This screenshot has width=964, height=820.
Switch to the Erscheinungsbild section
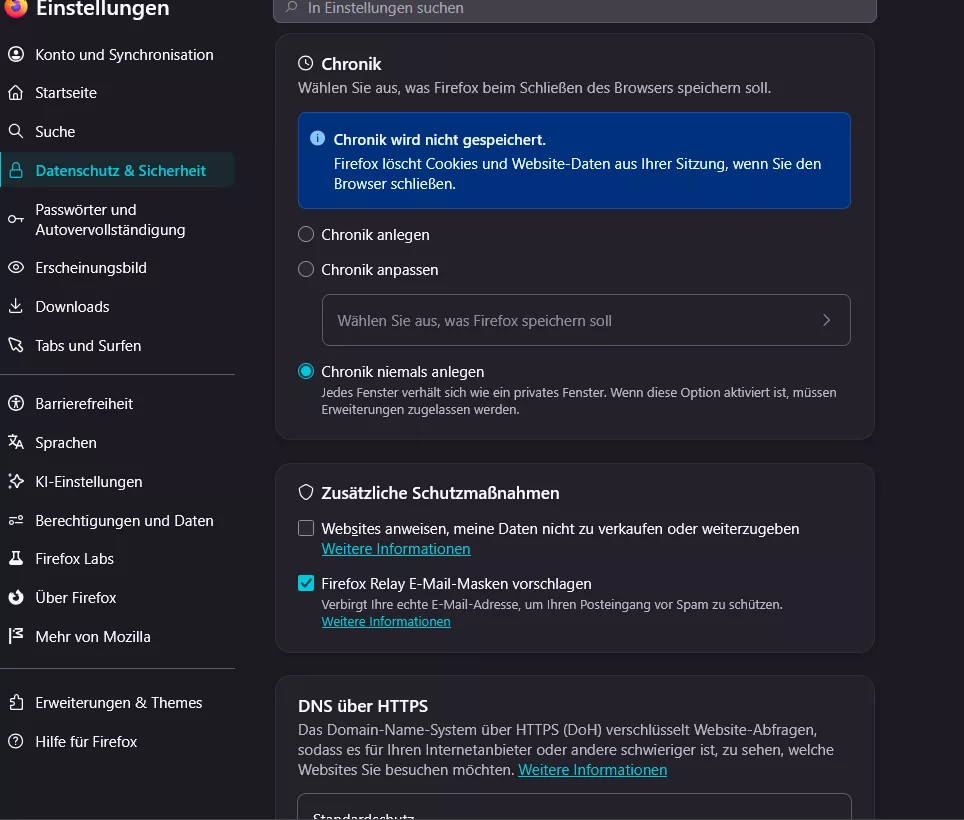(117, 268)
